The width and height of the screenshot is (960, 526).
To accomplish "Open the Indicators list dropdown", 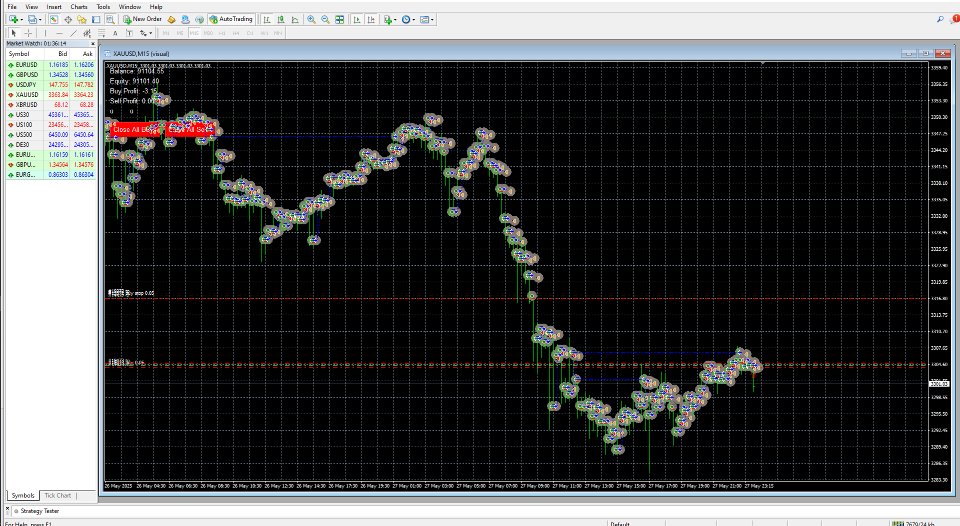I will pyautogui.click(x=395, y=20).
